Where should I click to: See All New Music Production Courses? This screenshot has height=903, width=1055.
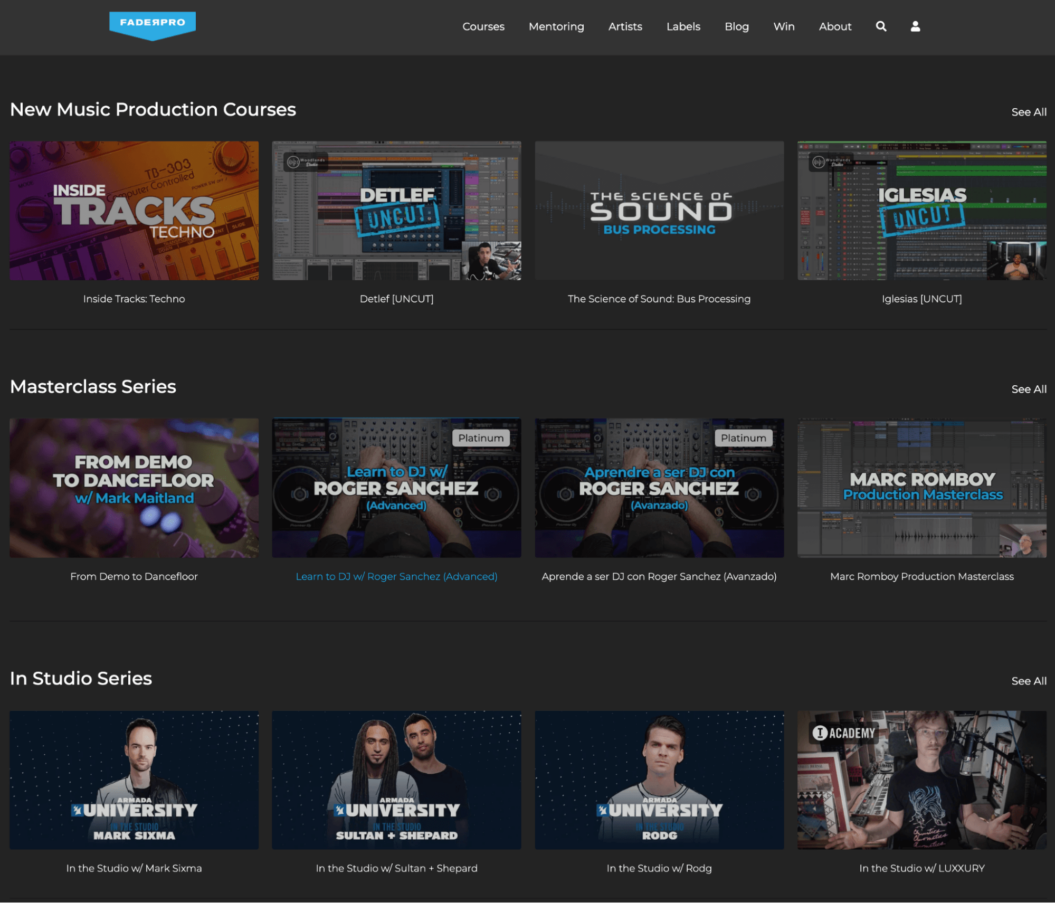tap(1029, 112)
